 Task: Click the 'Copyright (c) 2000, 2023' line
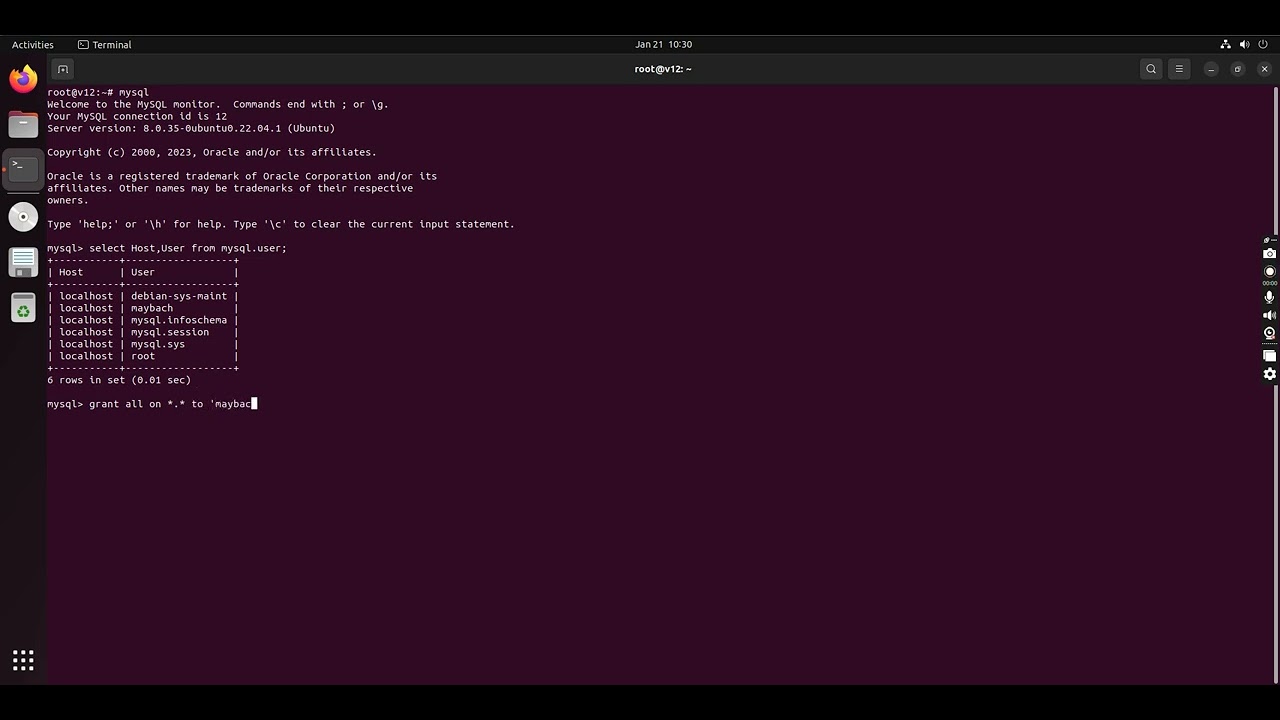point(212,152)
